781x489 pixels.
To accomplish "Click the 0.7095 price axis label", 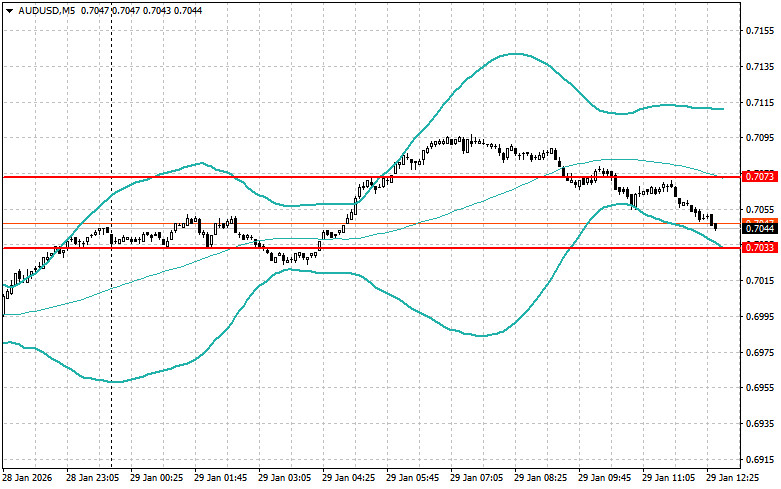I will tap(760, 138).
